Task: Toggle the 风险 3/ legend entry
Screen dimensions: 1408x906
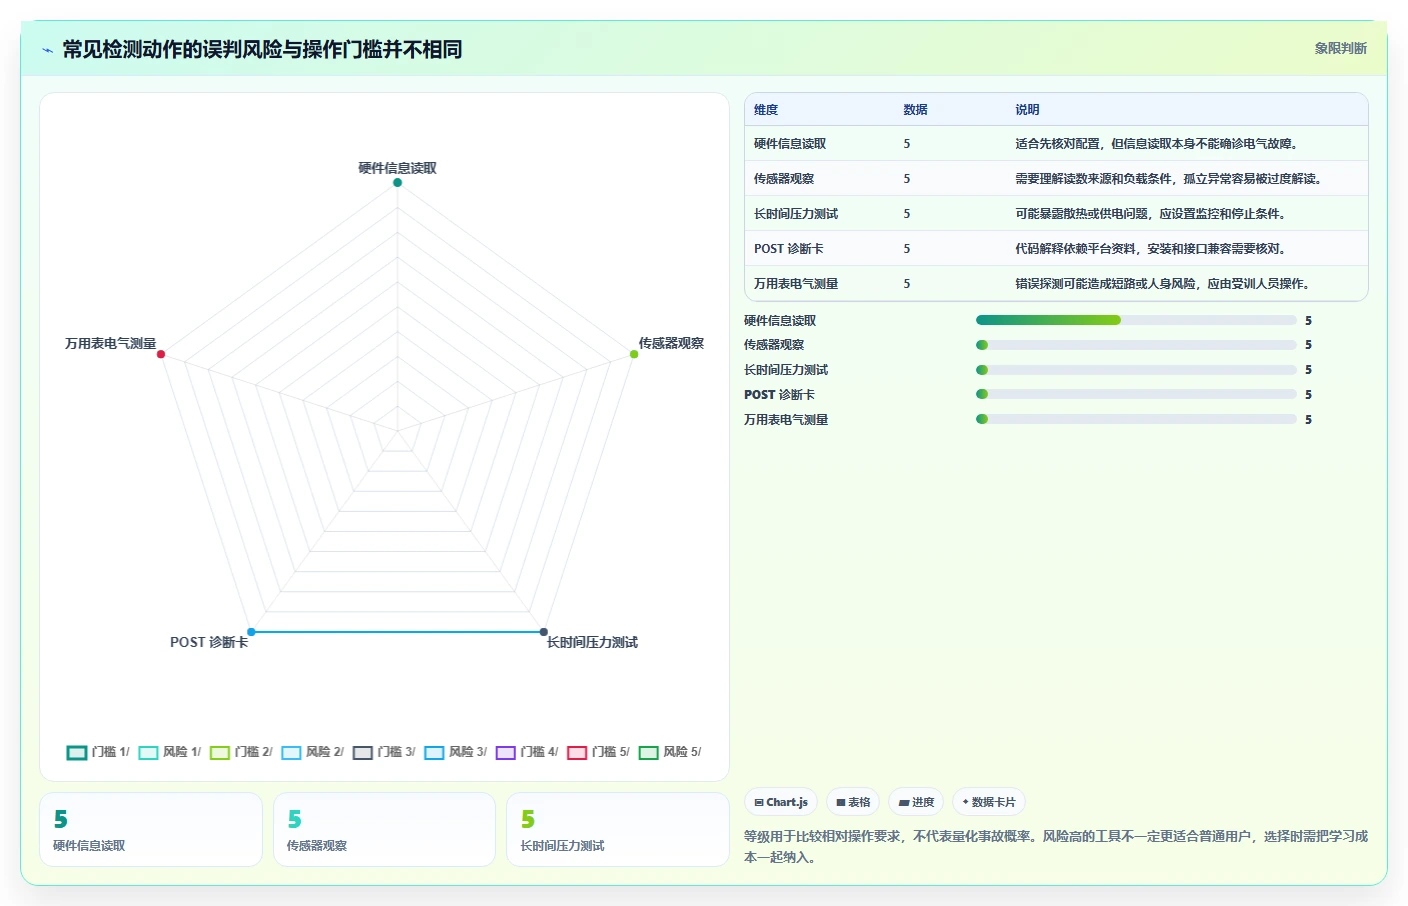Action: point(456,752)
